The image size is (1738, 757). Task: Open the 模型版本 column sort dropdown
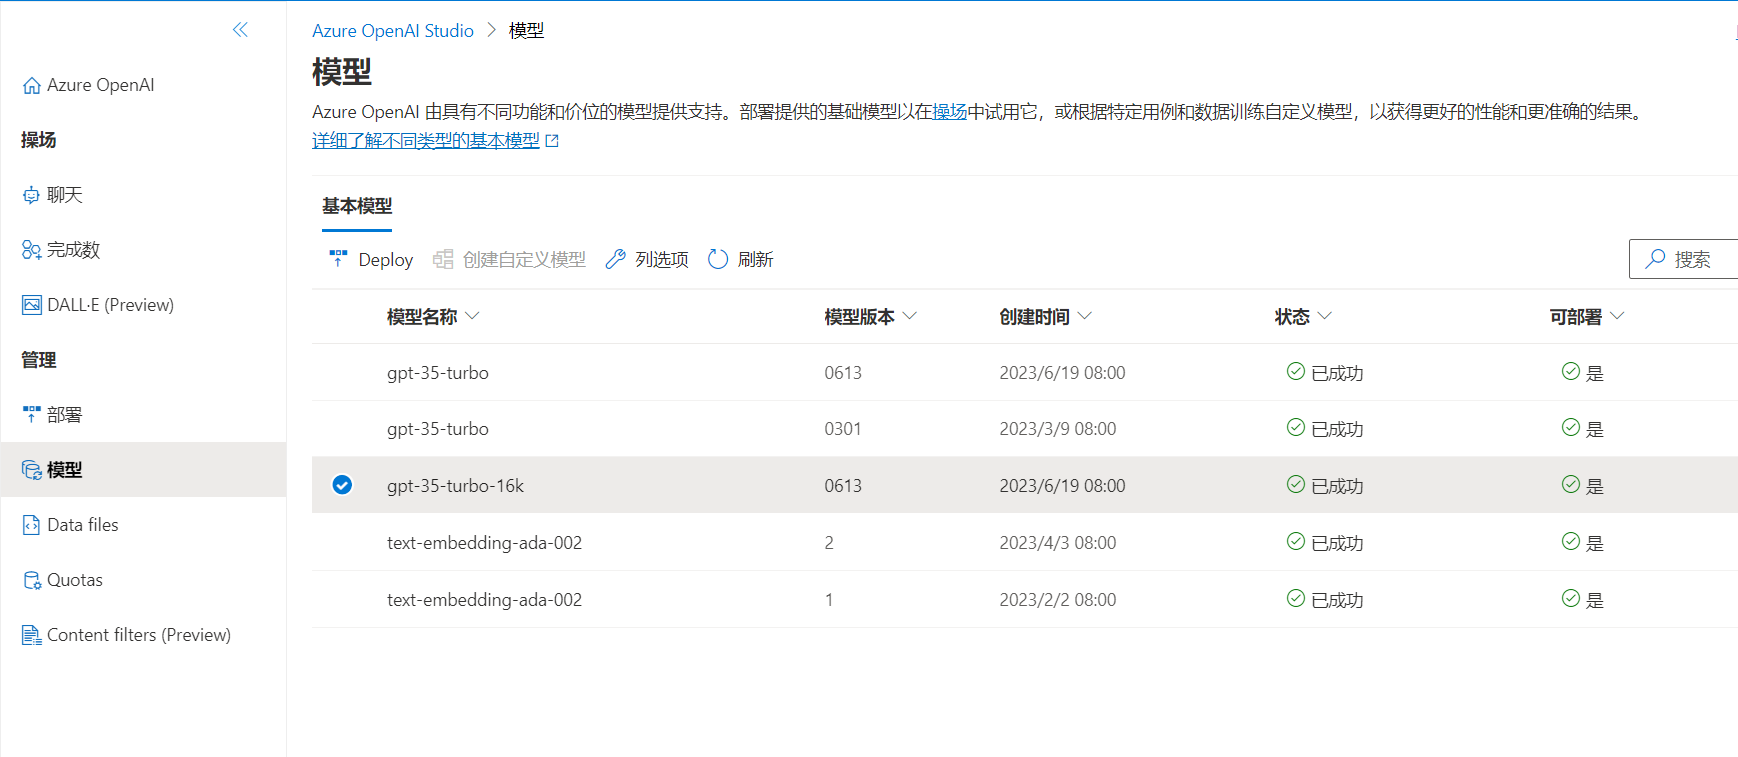(910, 316)
